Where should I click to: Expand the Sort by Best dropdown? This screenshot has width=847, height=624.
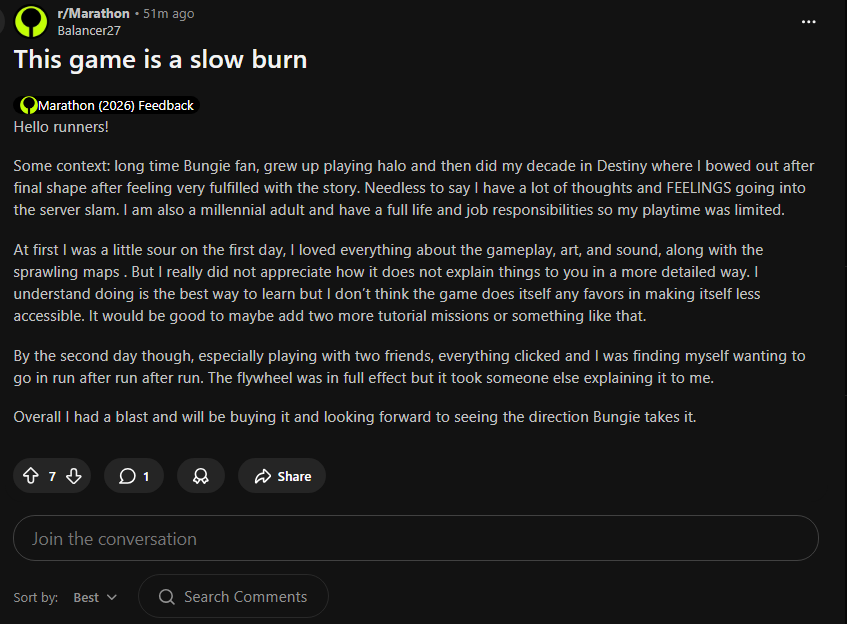[95, 597]
